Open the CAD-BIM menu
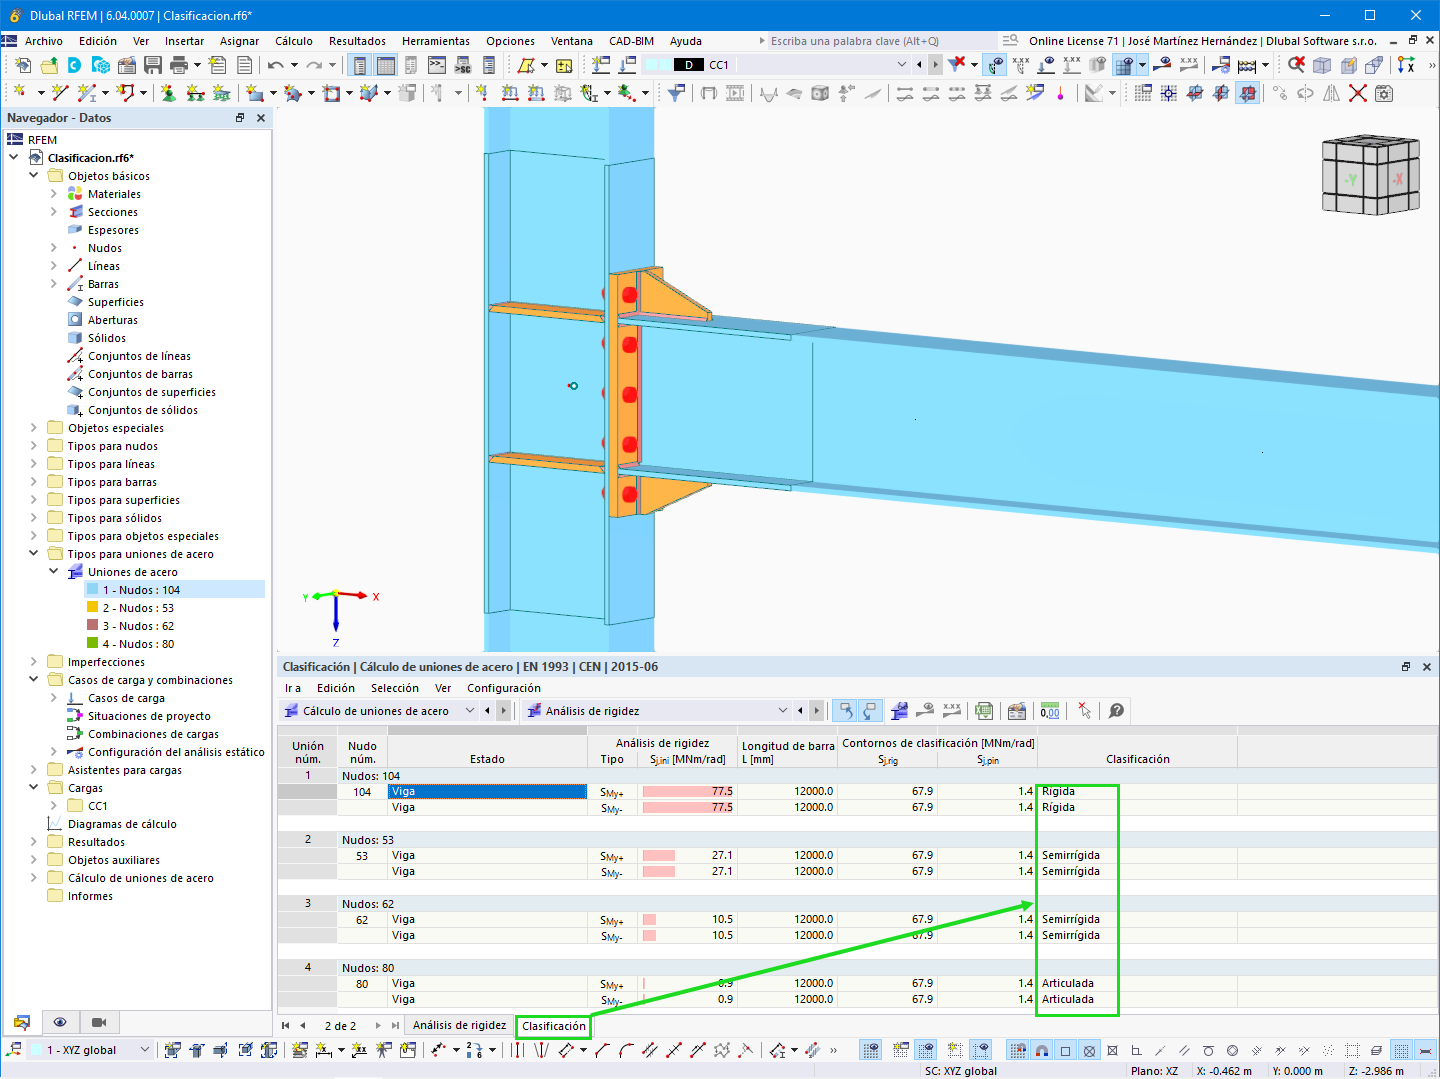 pos(631,41)
